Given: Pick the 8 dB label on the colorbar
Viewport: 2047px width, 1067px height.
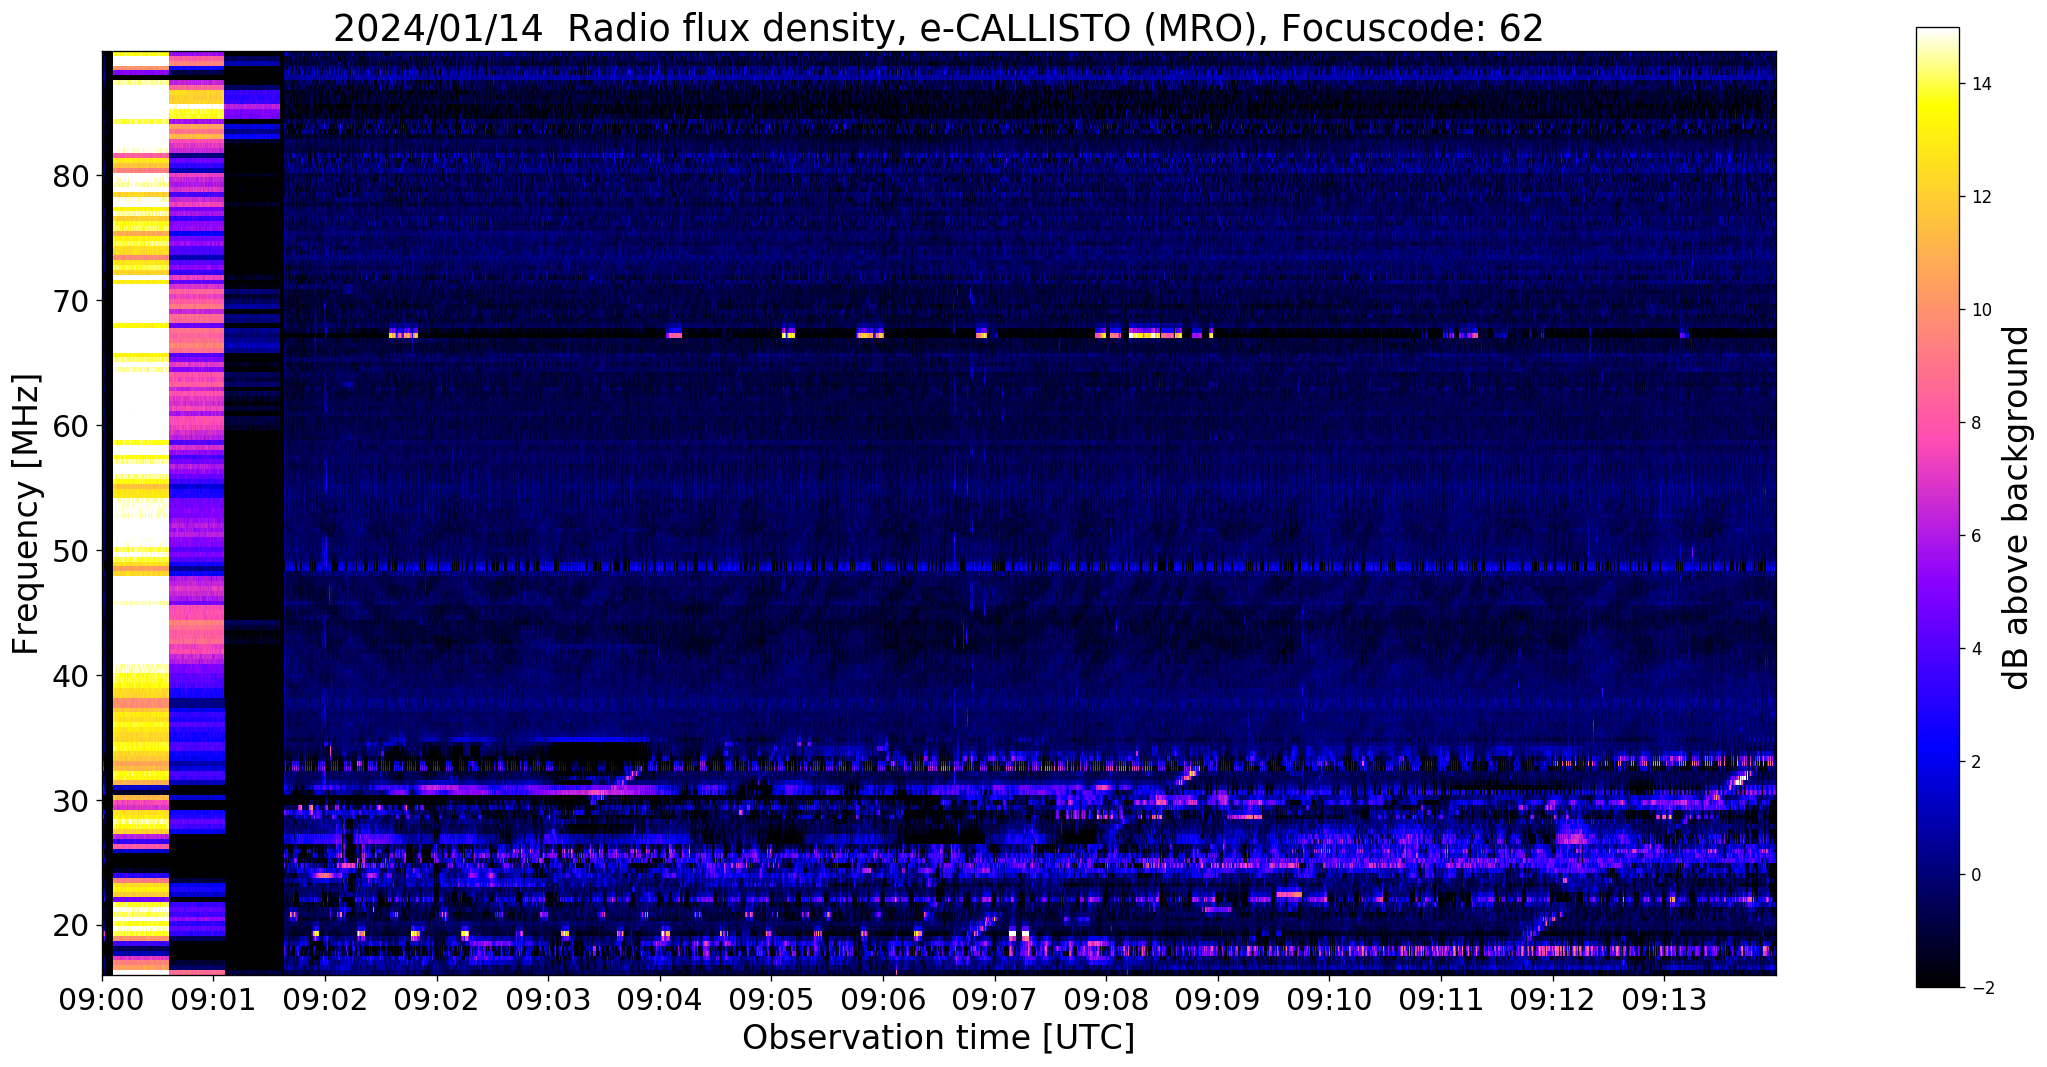Looking at the screenshot, I should click(1976, 424).
